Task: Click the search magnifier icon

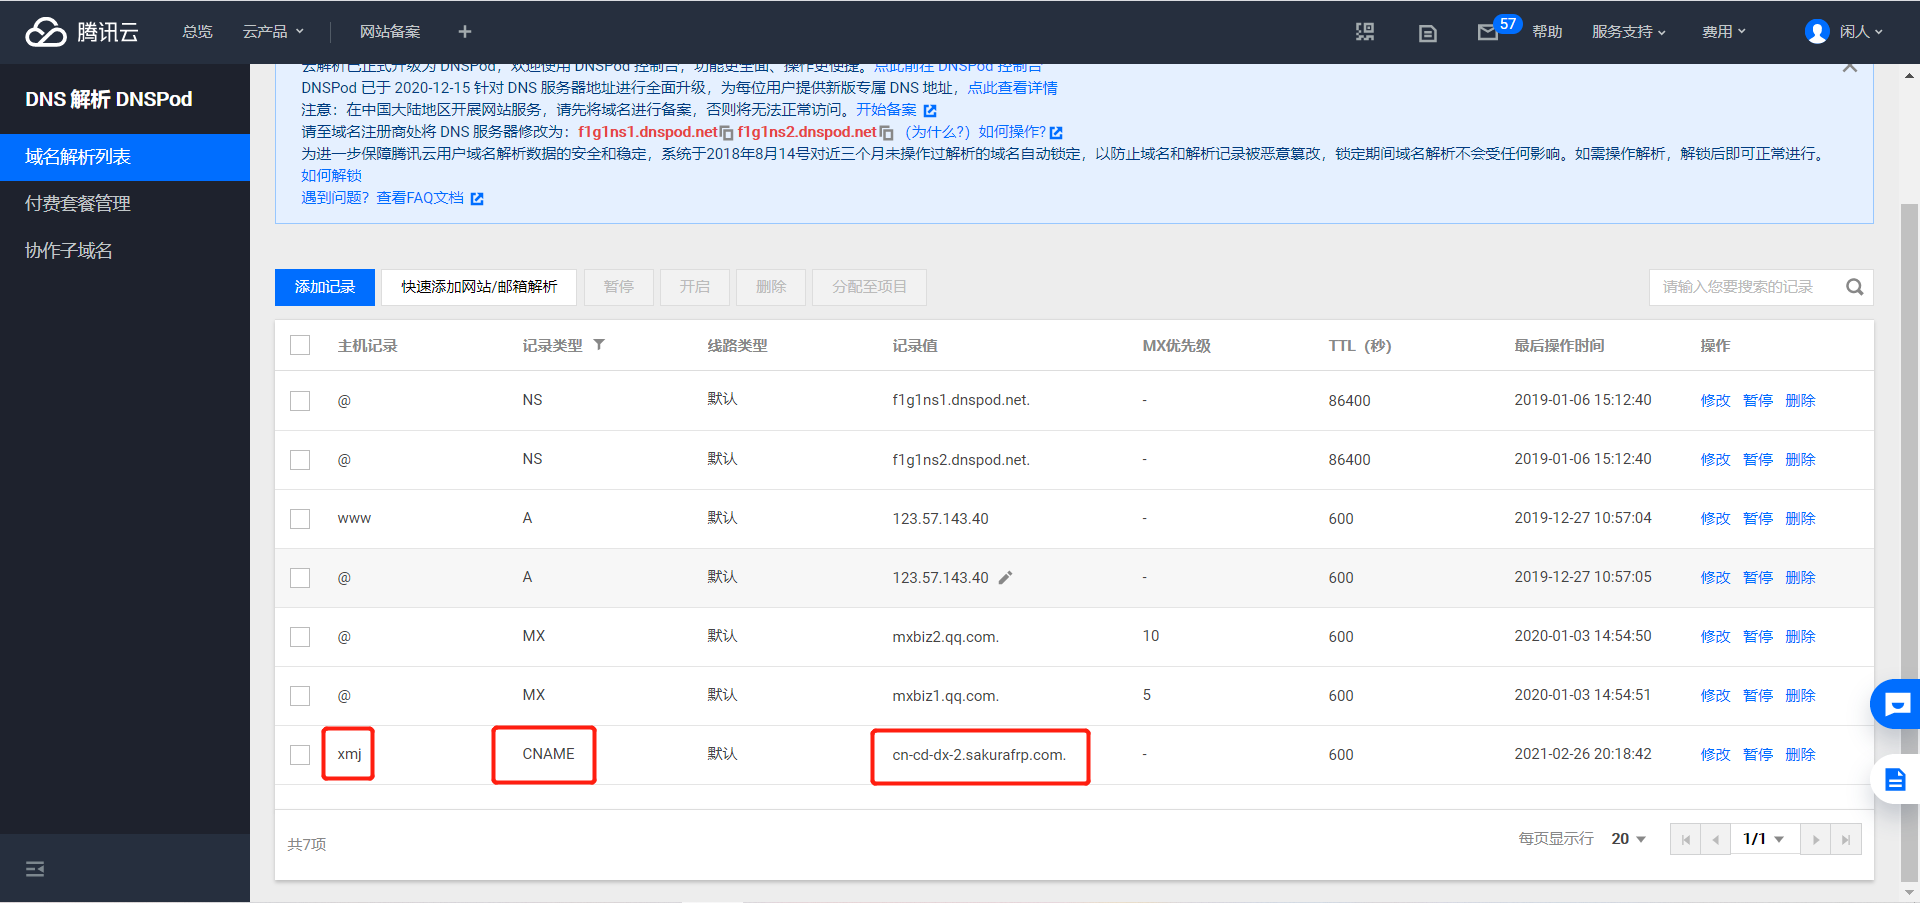Action: pyautogui.click(x=1854, y=287)
